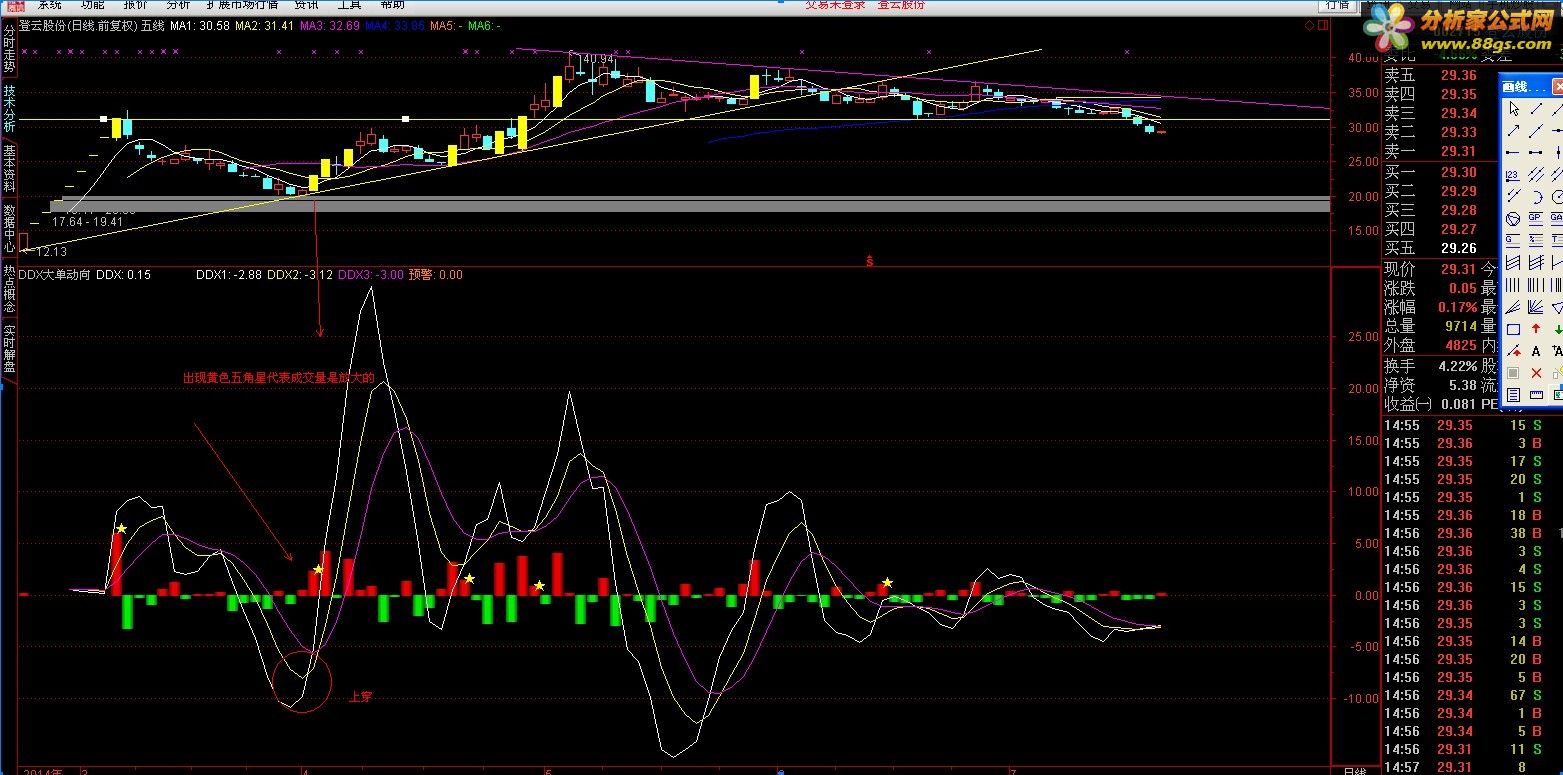Click the 外盘 value 4825

(x=1459, y=345)
